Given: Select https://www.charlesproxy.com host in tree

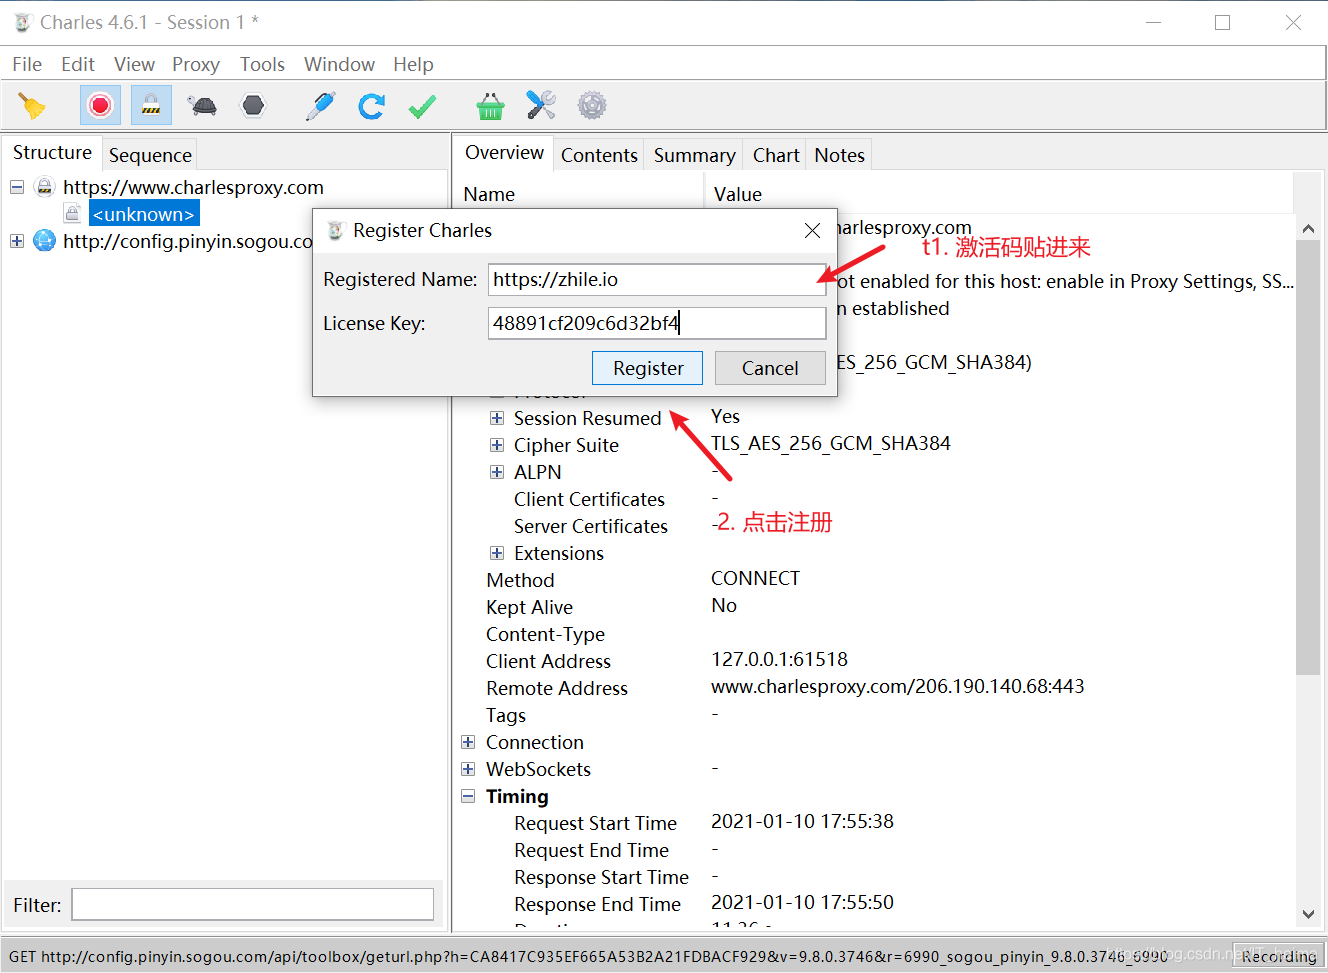Looking at the screenshot, I should pyautogui.click(x=193, y=187).
